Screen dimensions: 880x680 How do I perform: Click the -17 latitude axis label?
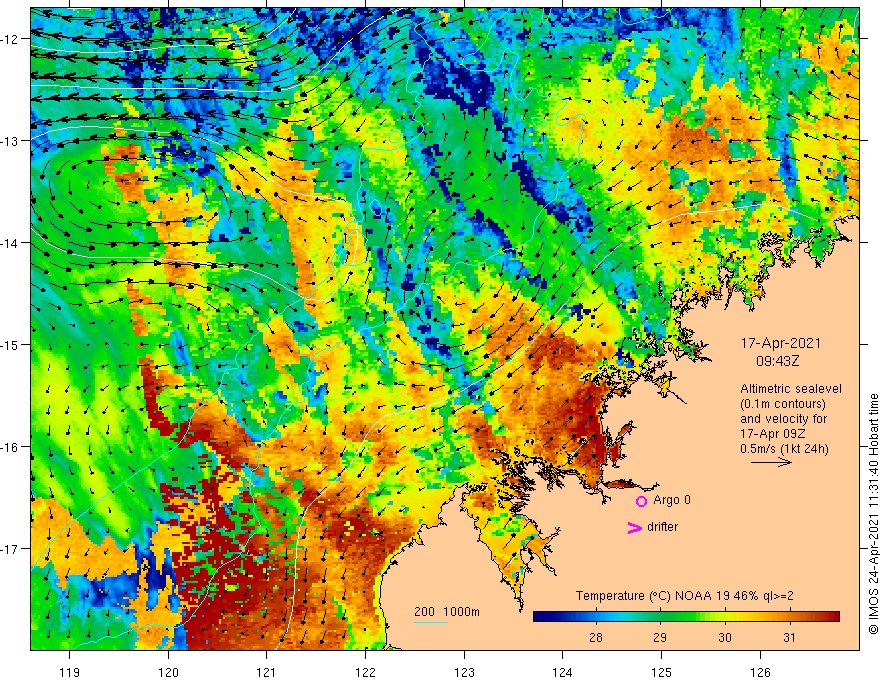(x=11, y=549)
